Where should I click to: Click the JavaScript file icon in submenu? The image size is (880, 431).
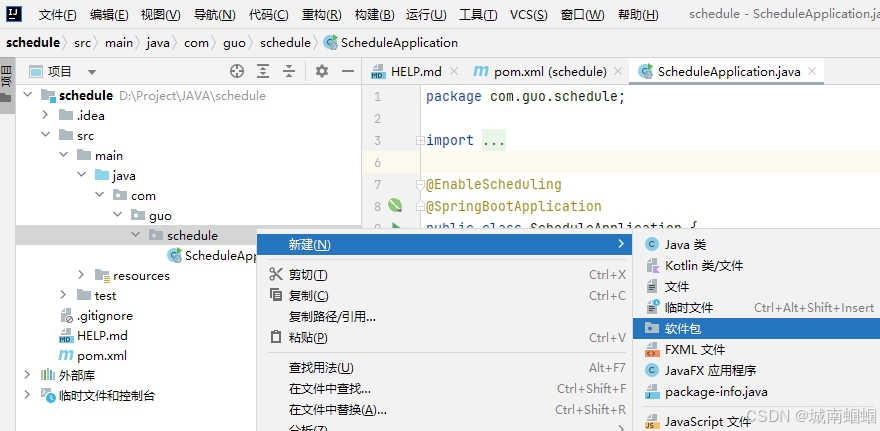[652, 421]
